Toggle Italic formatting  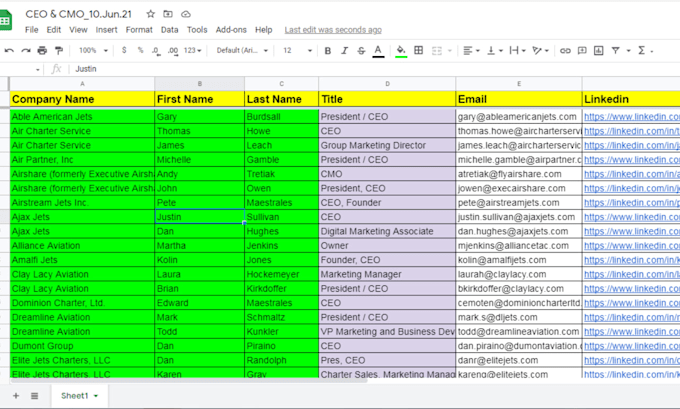click(344, 51)
